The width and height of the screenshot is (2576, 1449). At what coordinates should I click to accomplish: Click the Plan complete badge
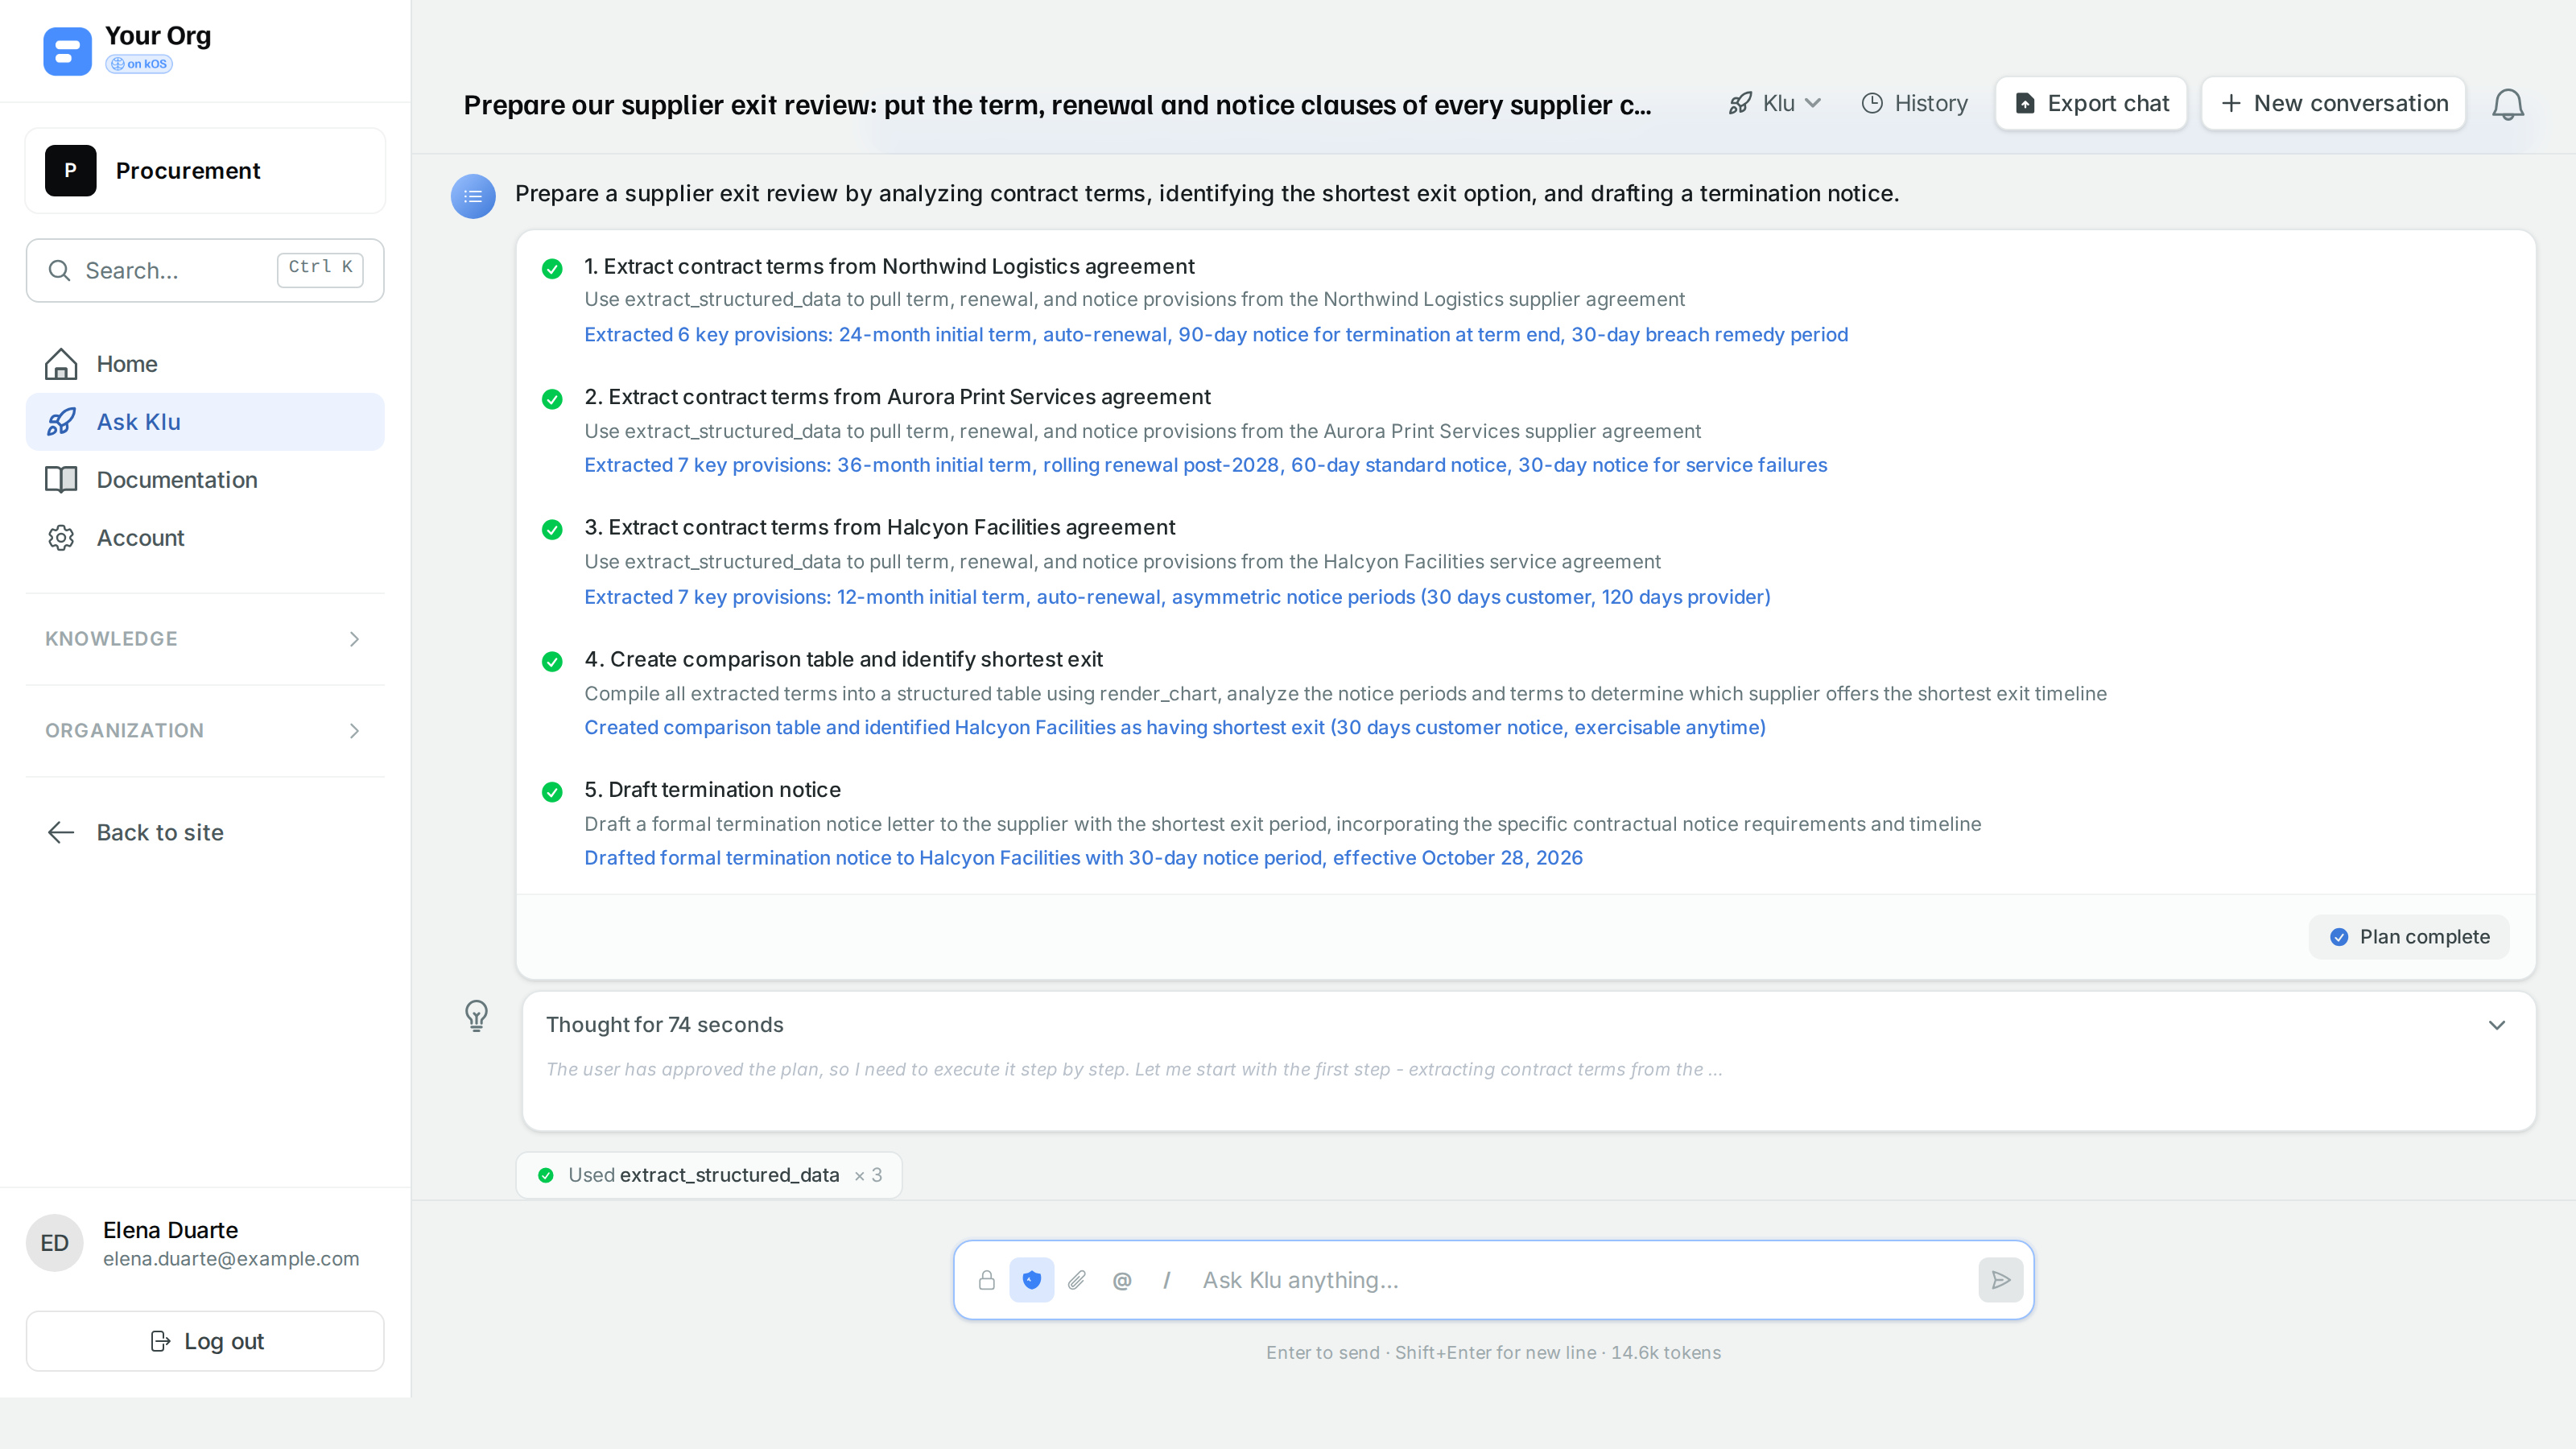tap(2408, 937)
